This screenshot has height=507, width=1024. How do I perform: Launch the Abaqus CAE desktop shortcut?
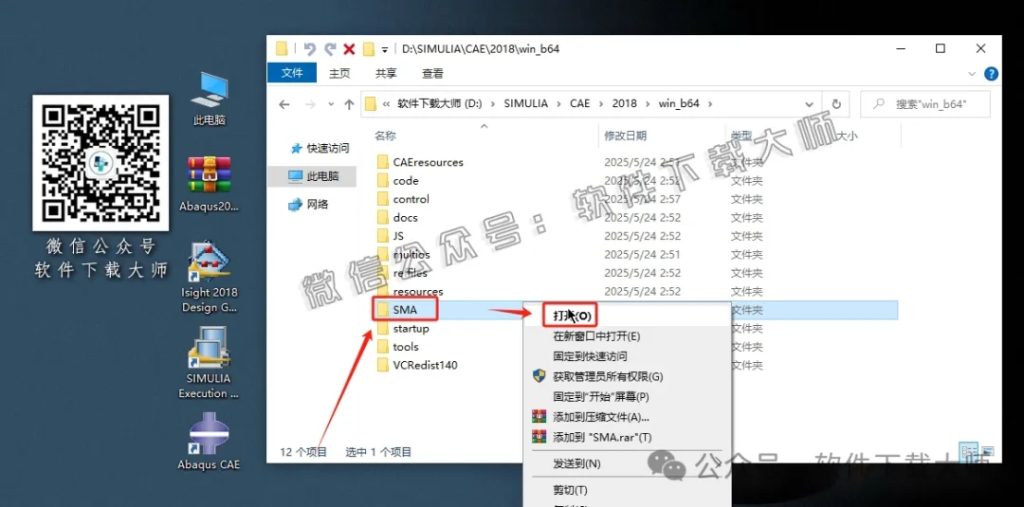[x=209, y=441]
